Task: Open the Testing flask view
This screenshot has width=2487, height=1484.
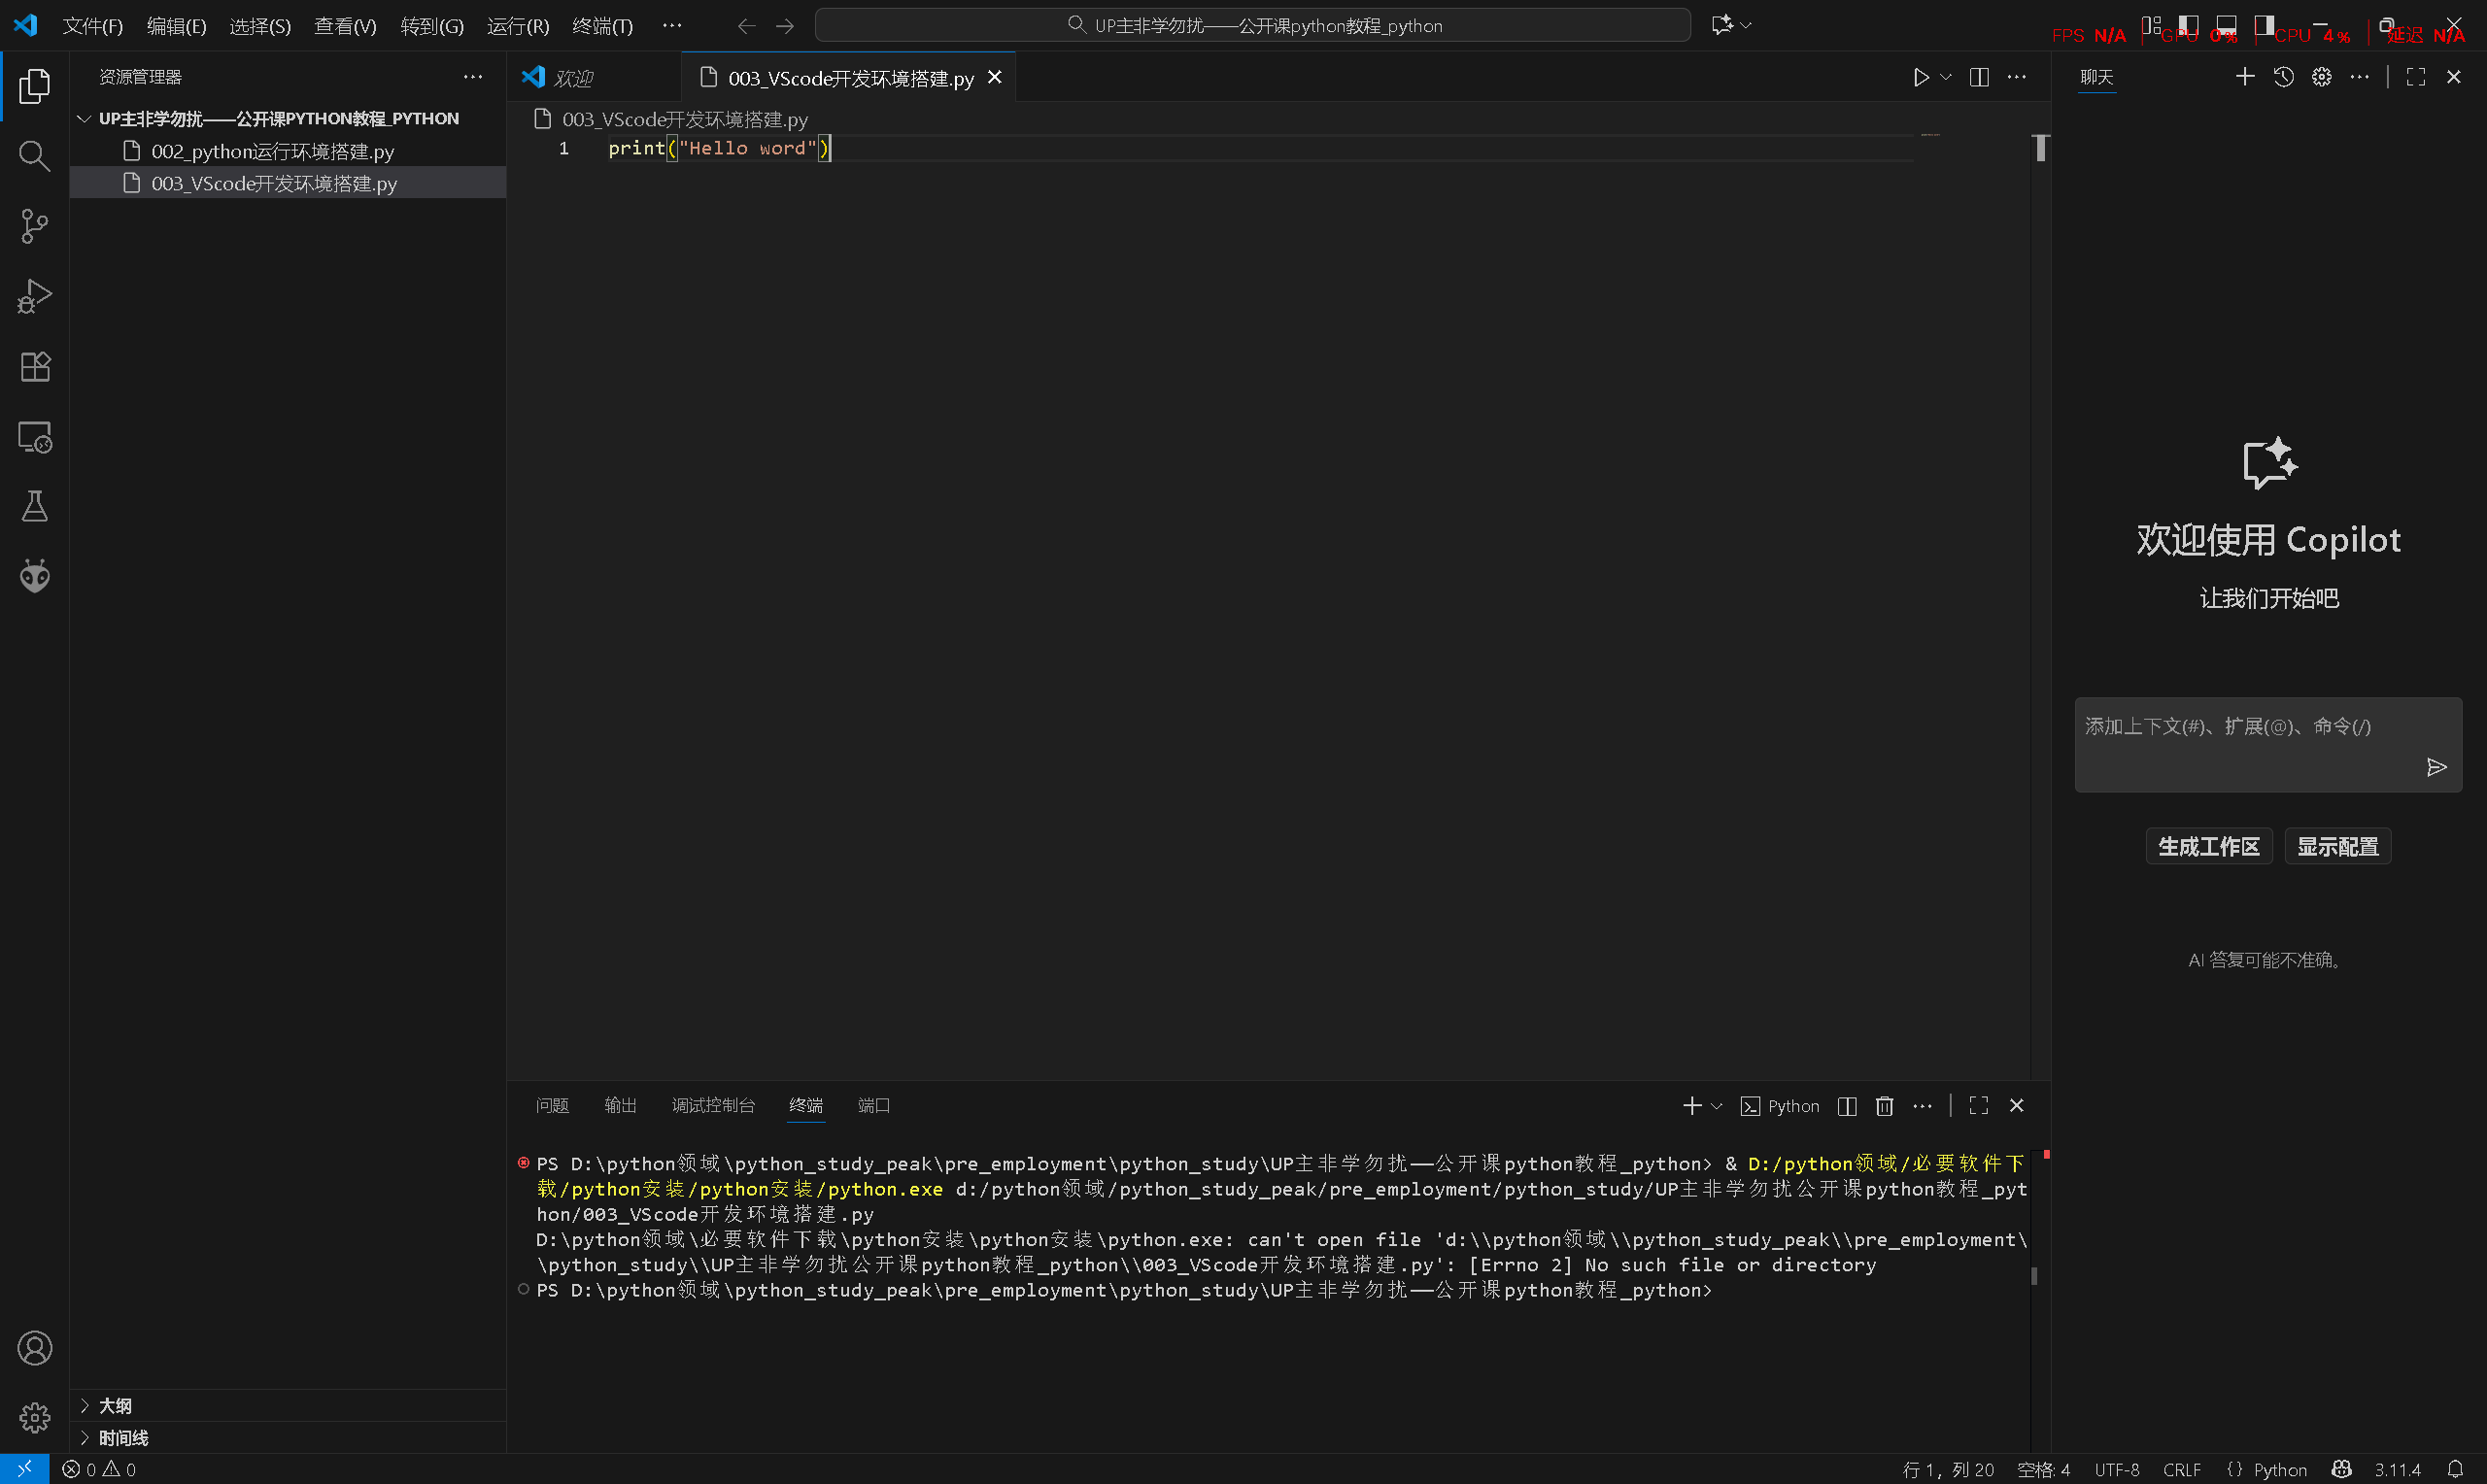Action: 34,506
